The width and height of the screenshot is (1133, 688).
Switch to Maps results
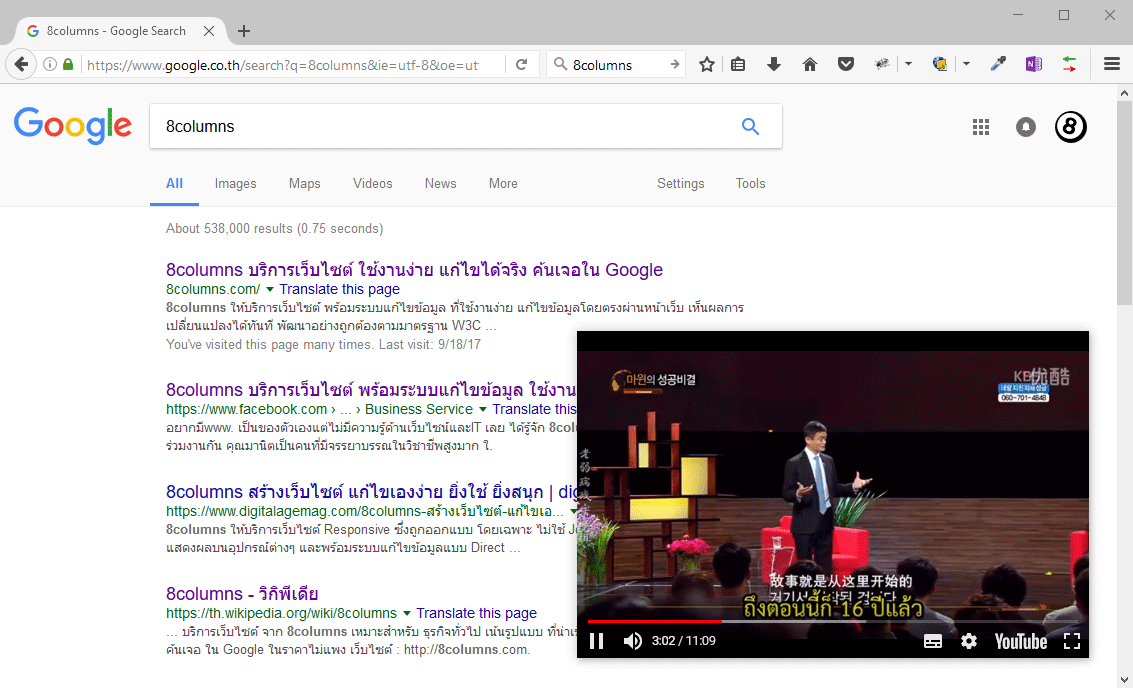(x=304, y=184)
